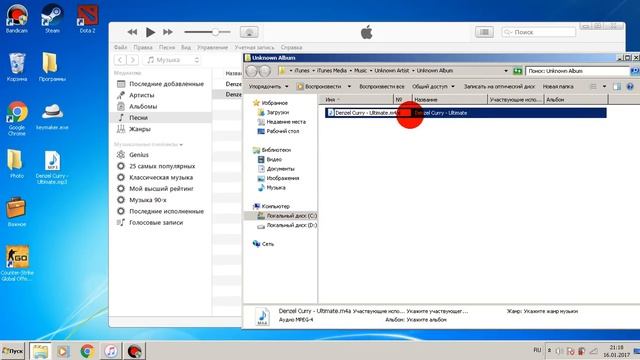Select the Корзина recycle bin icon
640x360 pixels.
pyautogui.click(x=17, y=67)
